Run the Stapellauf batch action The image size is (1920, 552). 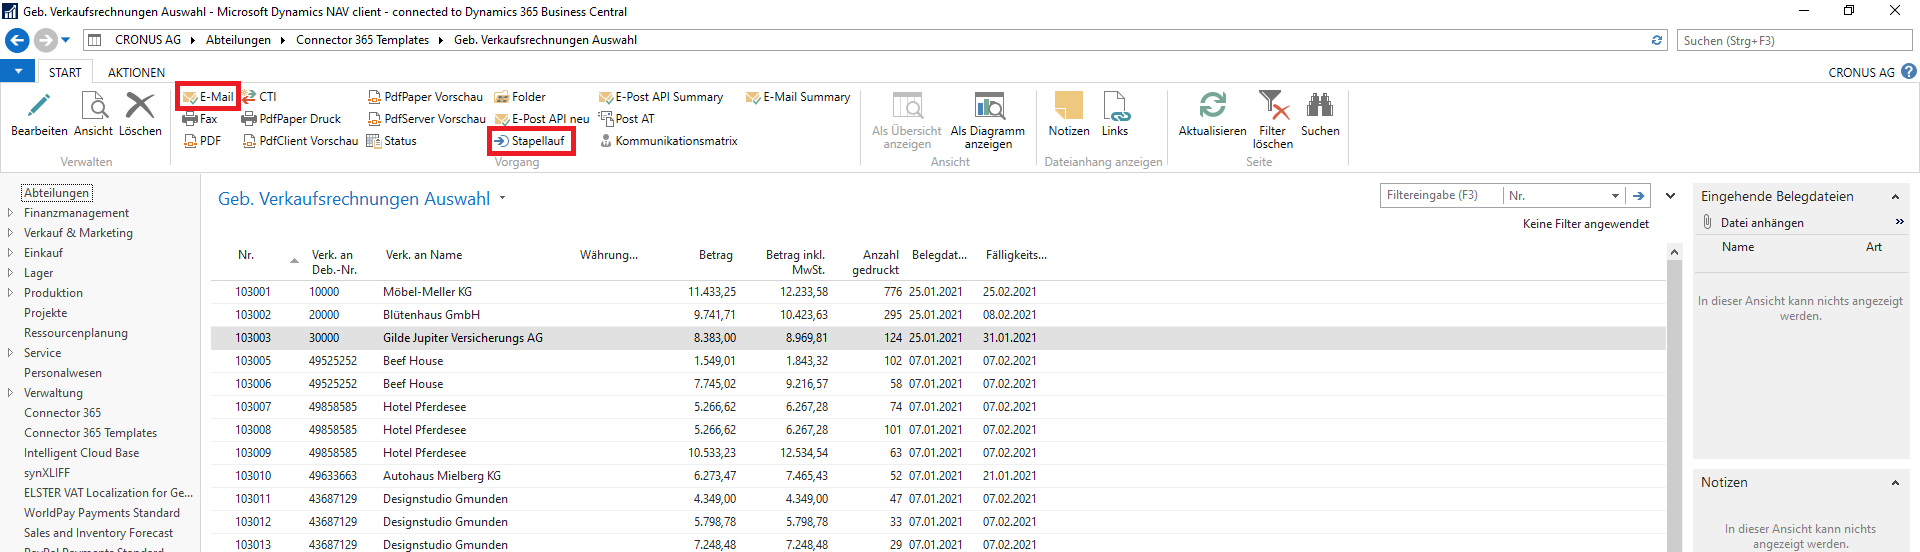(x=530, y=141)
